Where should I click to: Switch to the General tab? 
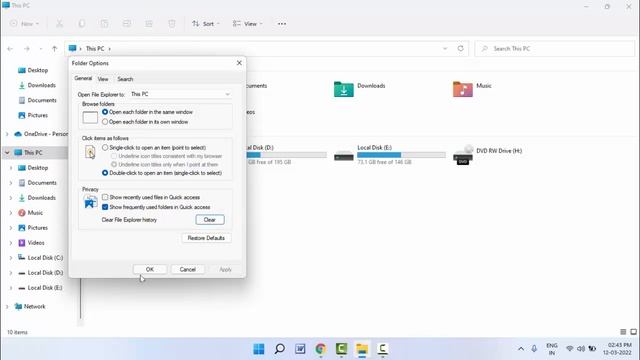(83, 78)
